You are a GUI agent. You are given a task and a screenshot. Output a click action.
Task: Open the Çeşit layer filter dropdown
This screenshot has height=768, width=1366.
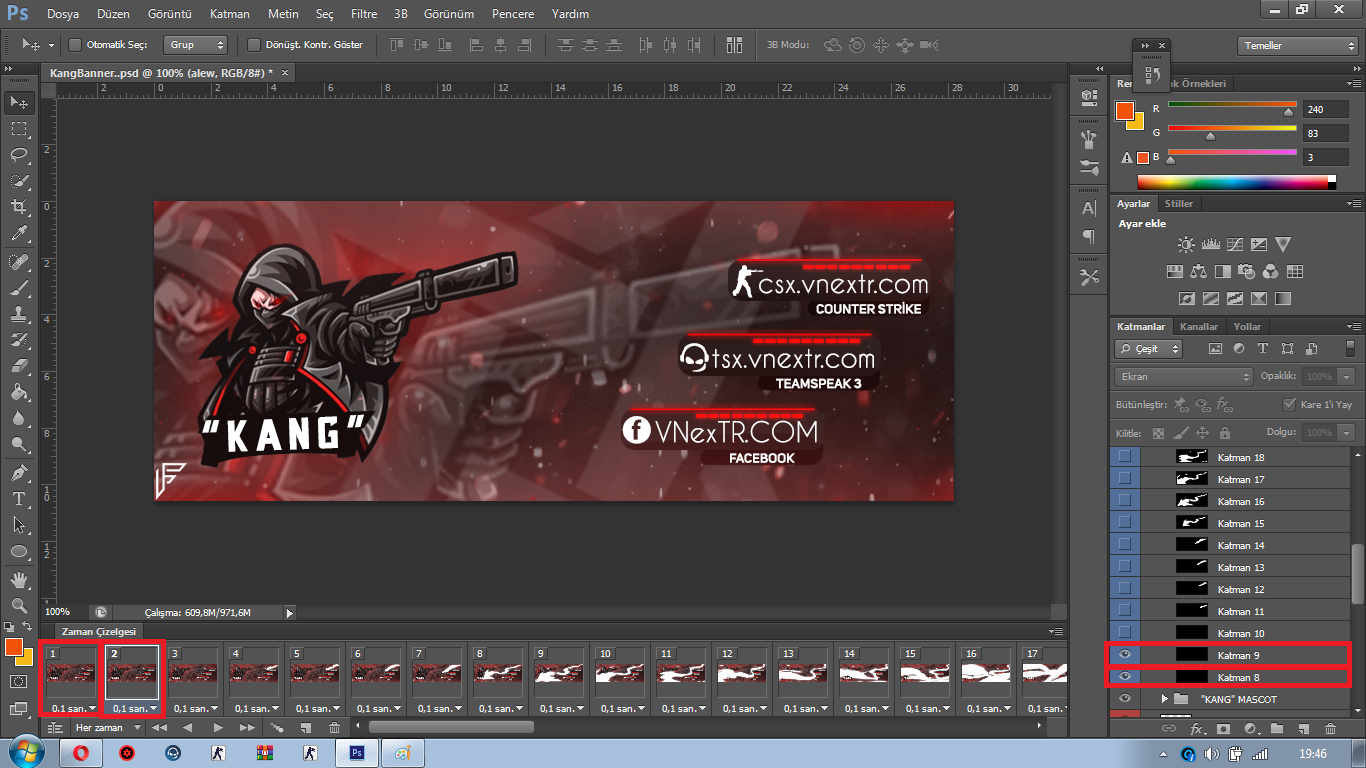pos(1149,349)
